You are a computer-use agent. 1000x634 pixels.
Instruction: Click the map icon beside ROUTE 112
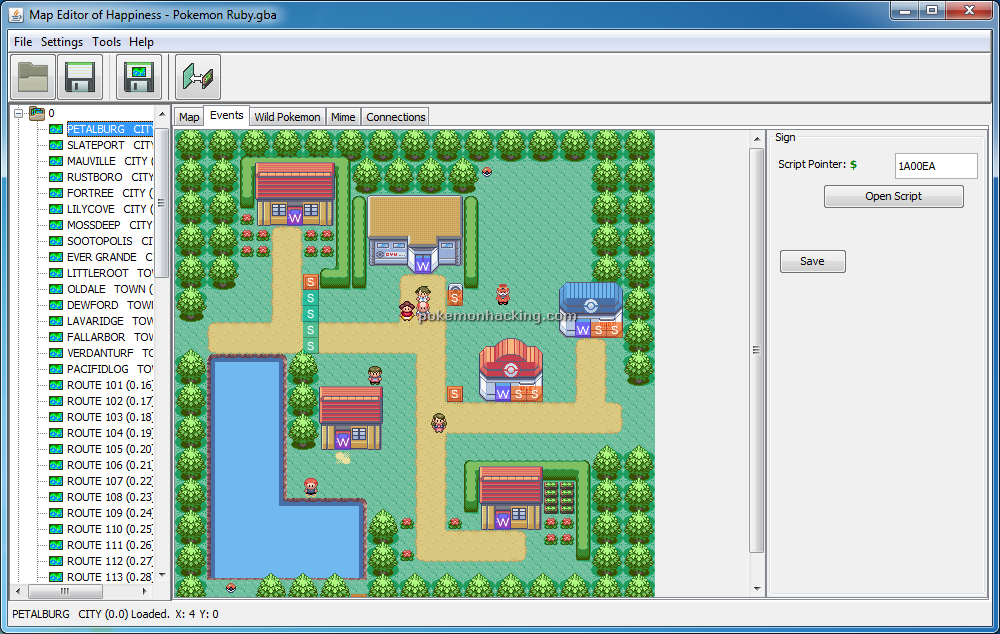tap(56, 561)
